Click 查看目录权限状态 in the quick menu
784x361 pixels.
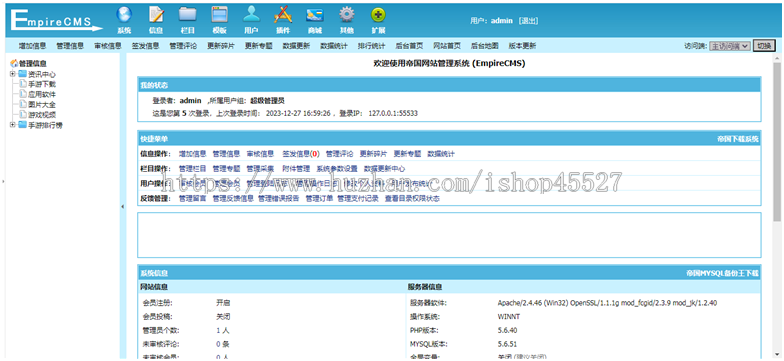point(412,198)
